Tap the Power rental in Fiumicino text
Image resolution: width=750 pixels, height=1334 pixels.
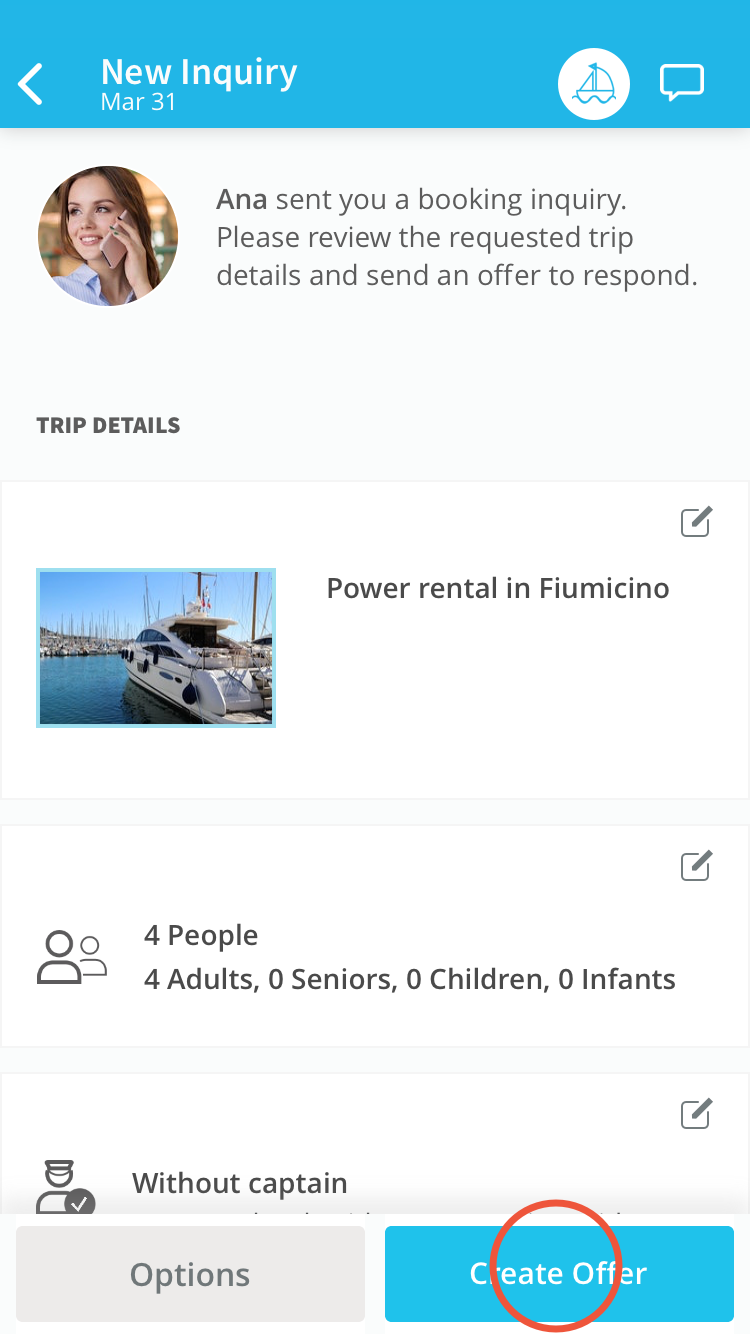(498, 588)
